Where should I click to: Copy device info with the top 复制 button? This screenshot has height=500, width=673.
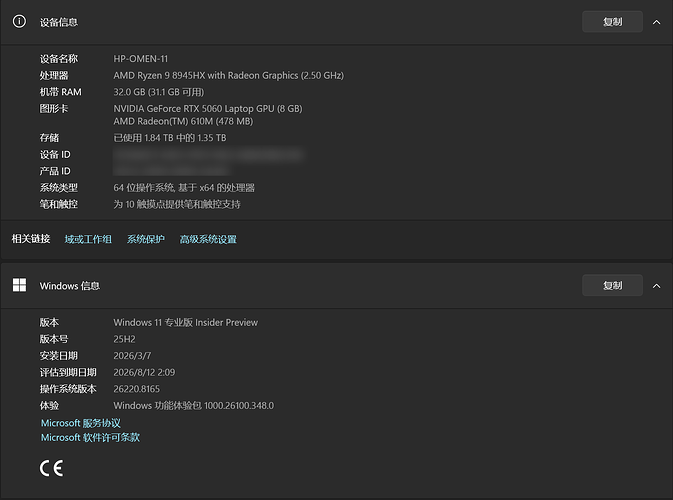[612, 21]
